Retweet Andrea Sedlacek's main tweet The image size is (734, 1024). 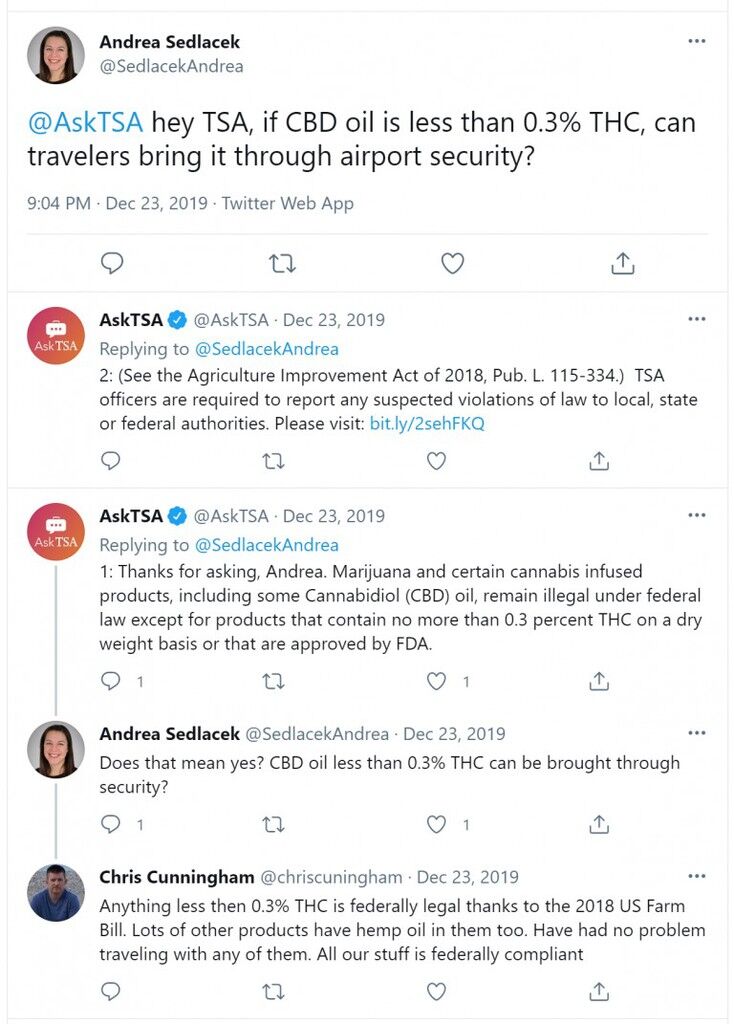282,264
